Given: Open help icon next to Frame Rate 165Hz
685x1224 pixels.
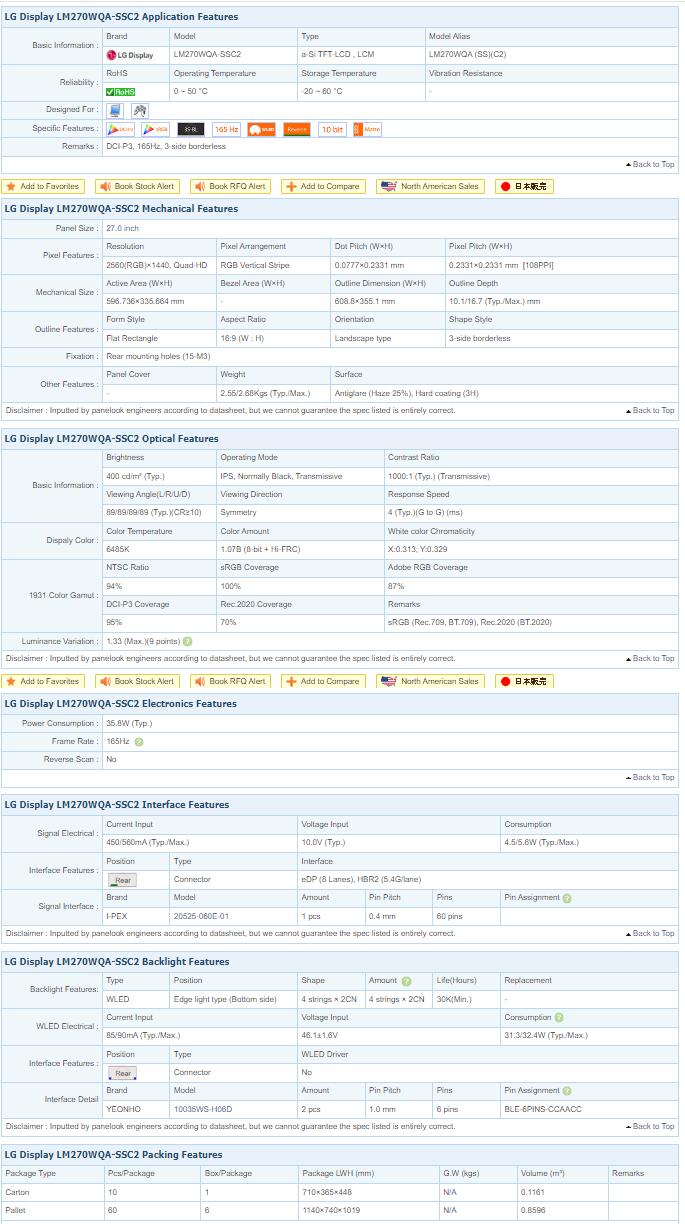Looking at the screenshot, I should (x=139, y=742).
